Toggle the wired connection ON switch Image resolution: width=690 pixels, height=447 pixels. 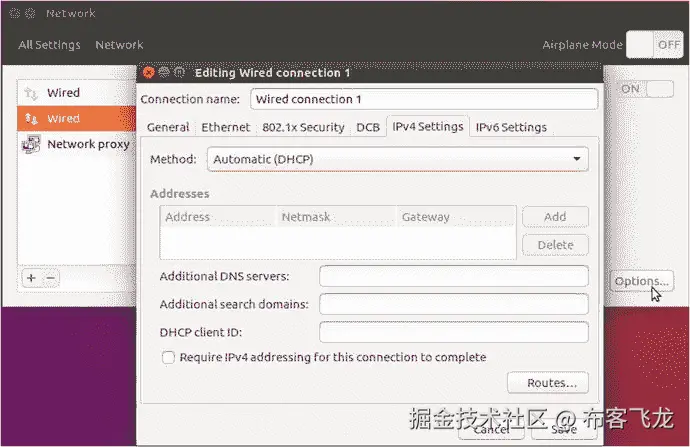coord(646,89)
